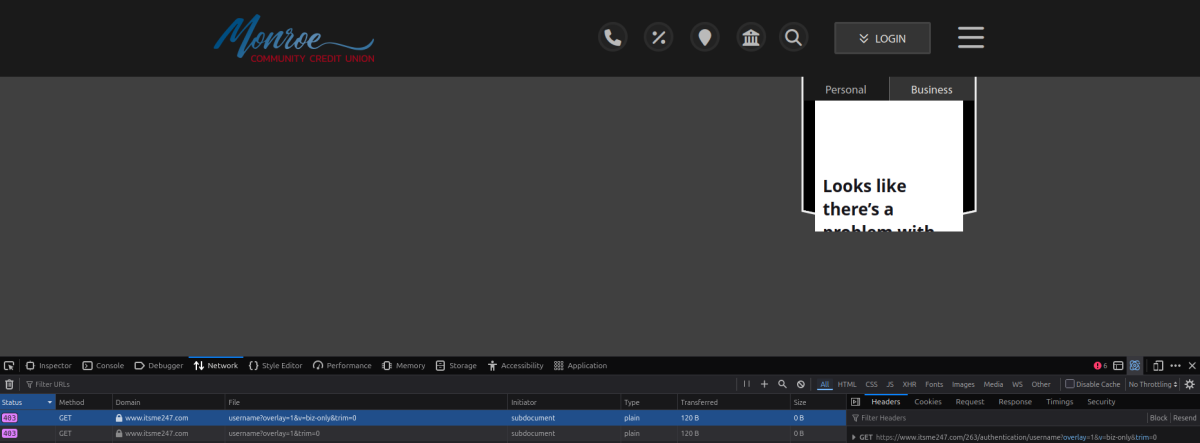This screenshot has width=1200, height=443.
Task: Select the Response details tab
Action: coord(1015,402)
